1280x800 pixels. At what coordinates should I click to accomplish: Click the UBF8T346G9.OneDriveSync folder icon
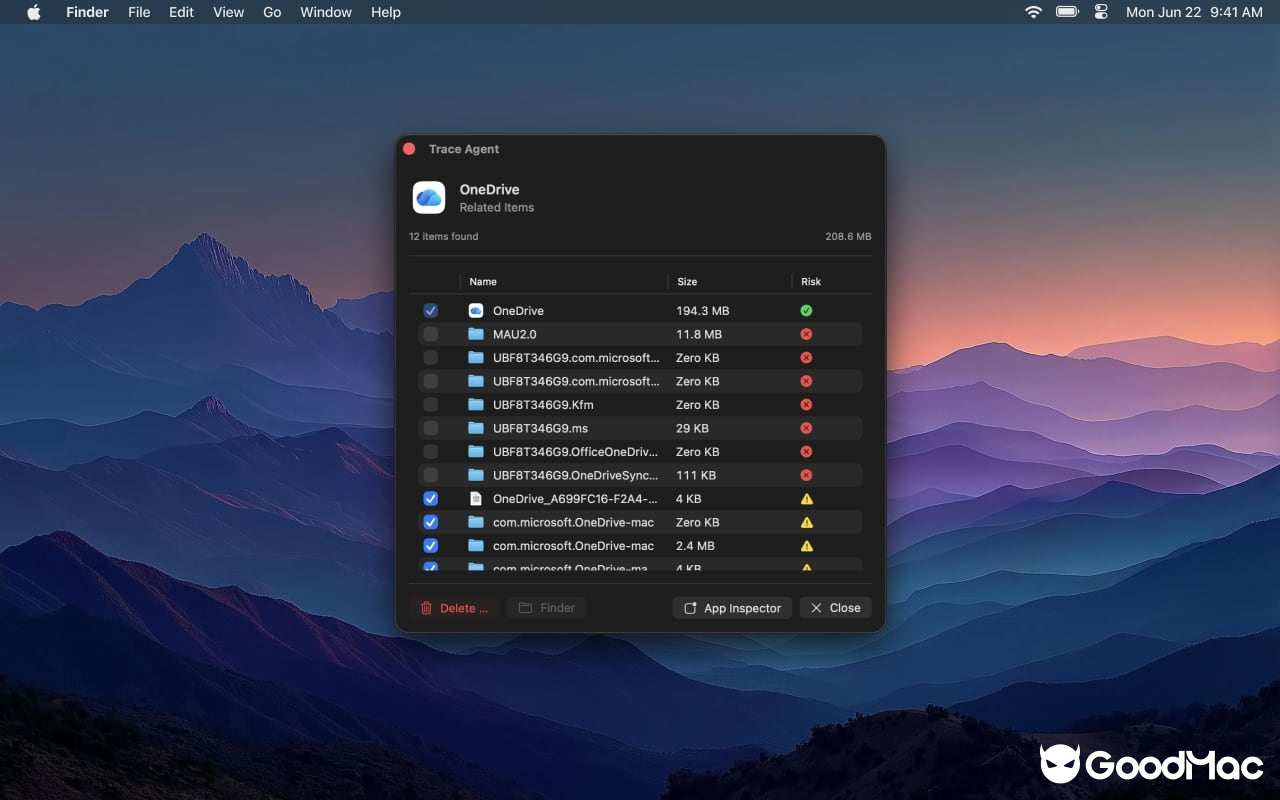[476, 475]
